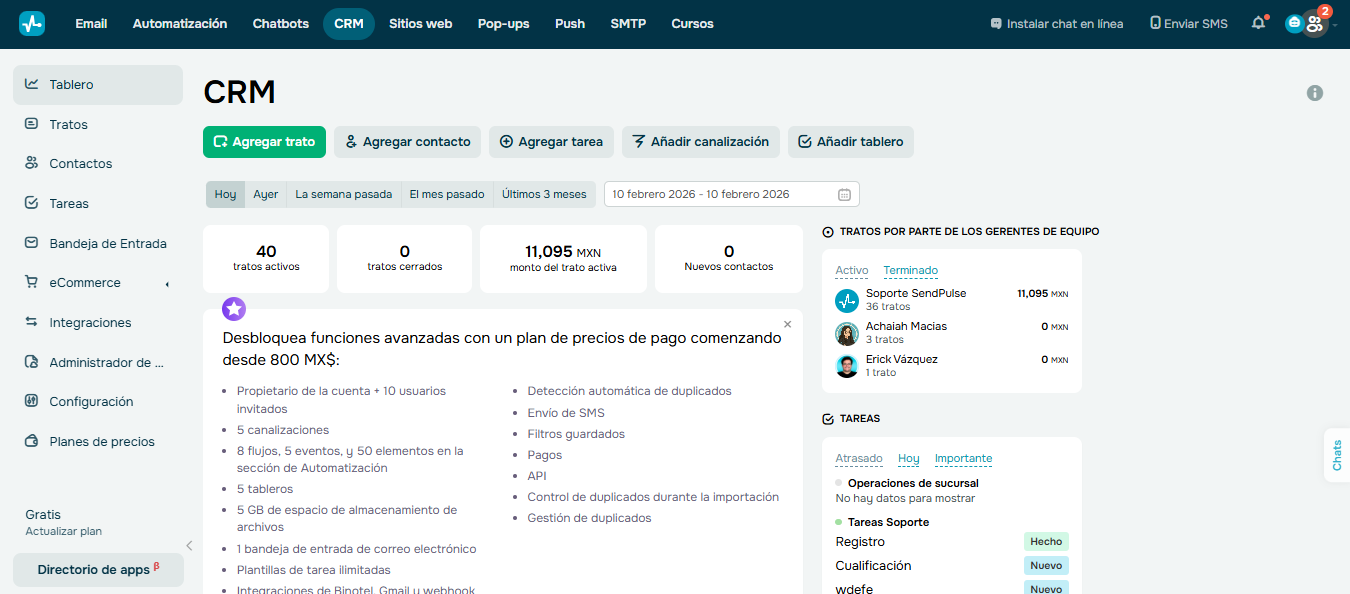Close the upgrade promo banner
1350x594 pixels.
click(787, 324)
